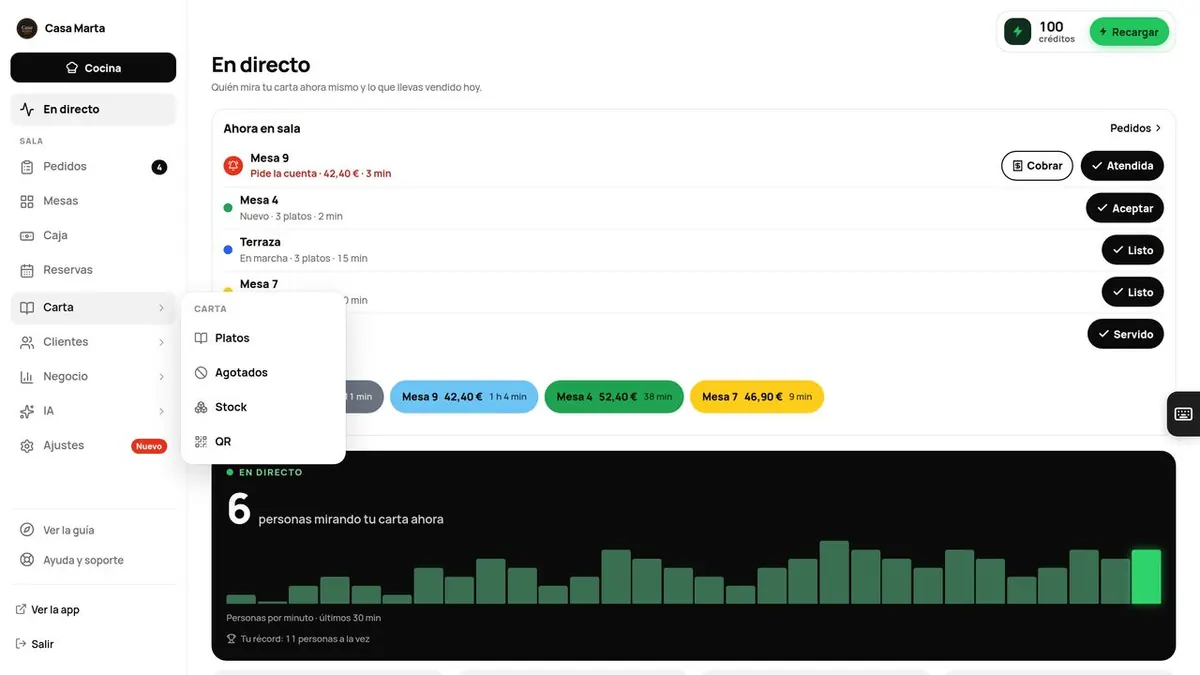Go to Mesas via its grid icon
This screenshot has height=675, width=1200.
(x=27, y=201)
